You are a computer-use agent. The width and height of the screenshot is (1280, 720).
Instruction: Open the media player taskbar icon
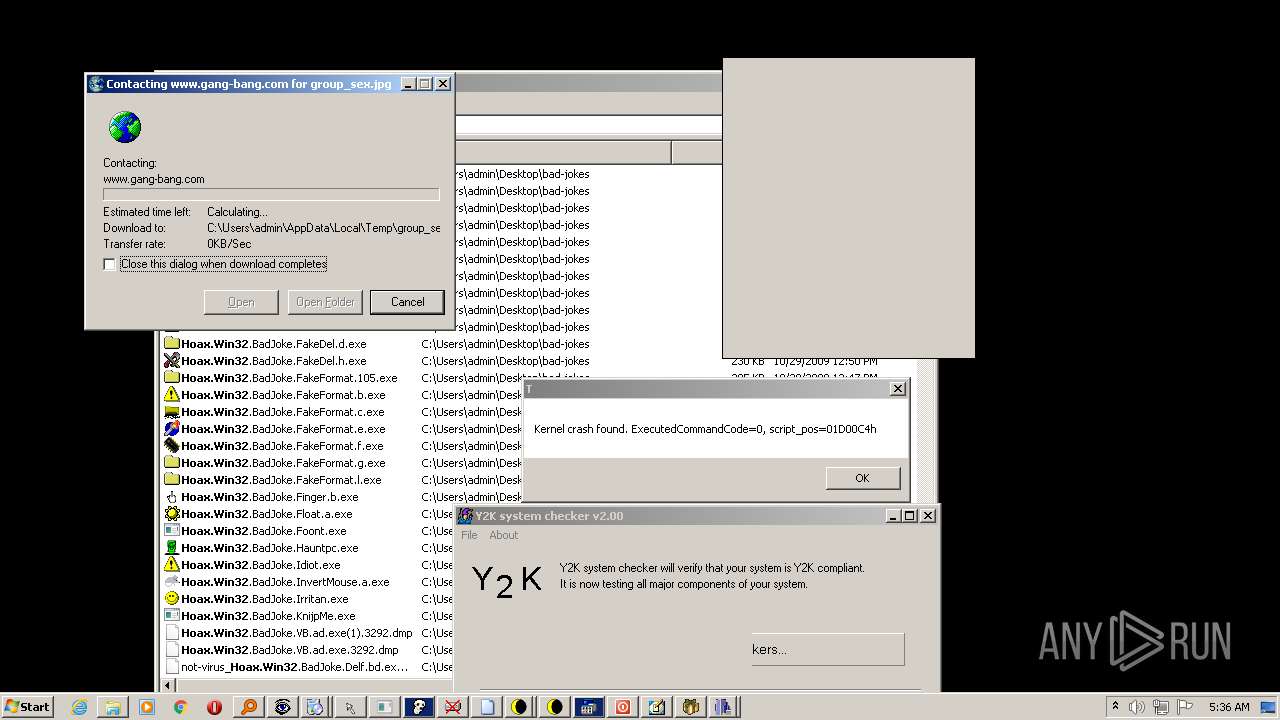click(x=147, y=707)
